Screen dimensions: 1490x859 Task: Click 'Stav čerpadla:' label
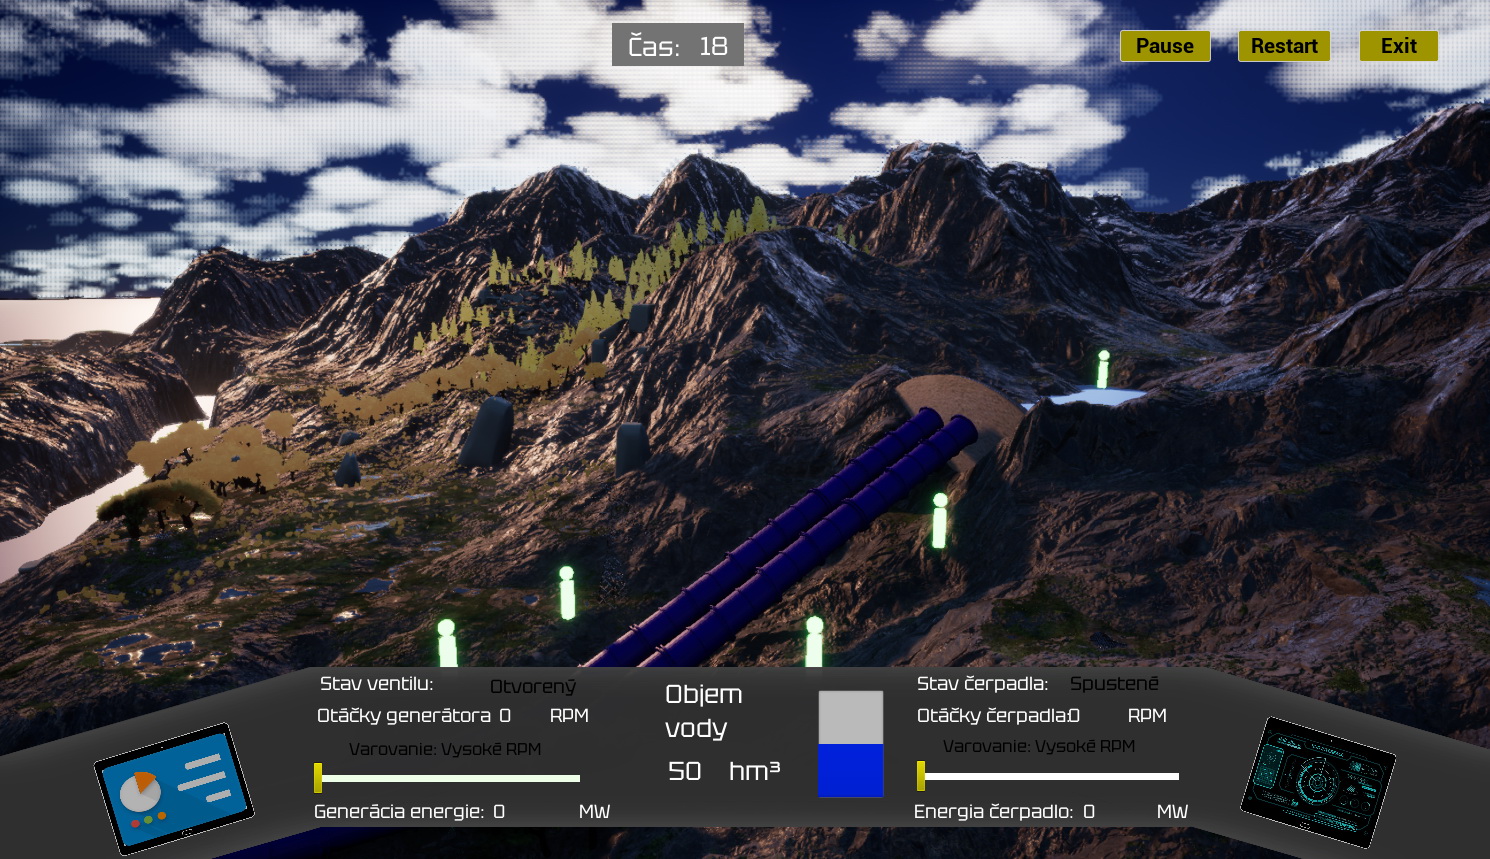[x=982, y=683]
